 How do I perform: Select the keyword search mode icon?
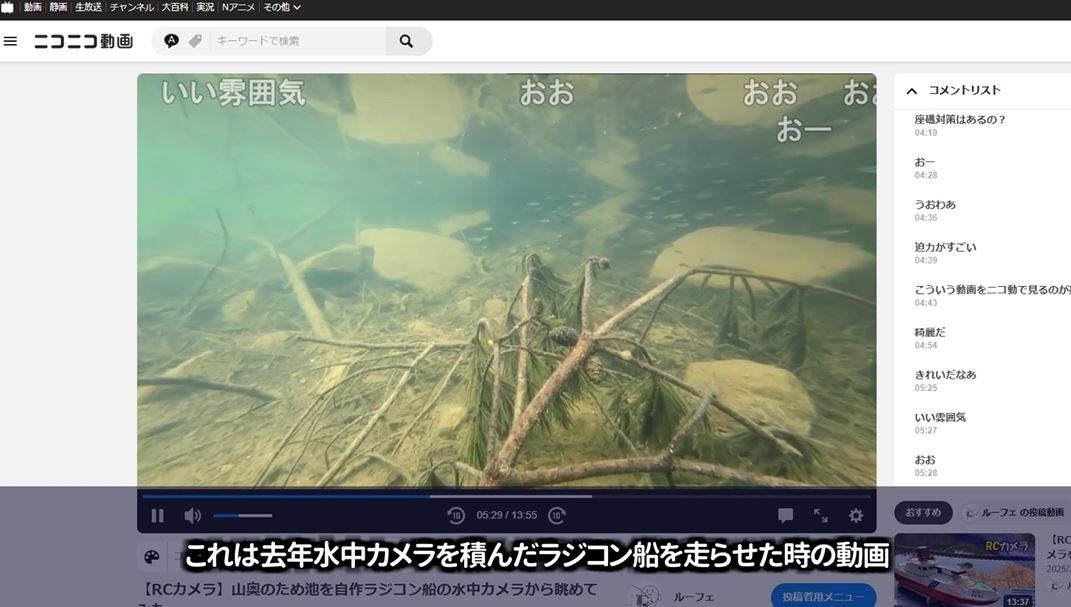point(171,41)
